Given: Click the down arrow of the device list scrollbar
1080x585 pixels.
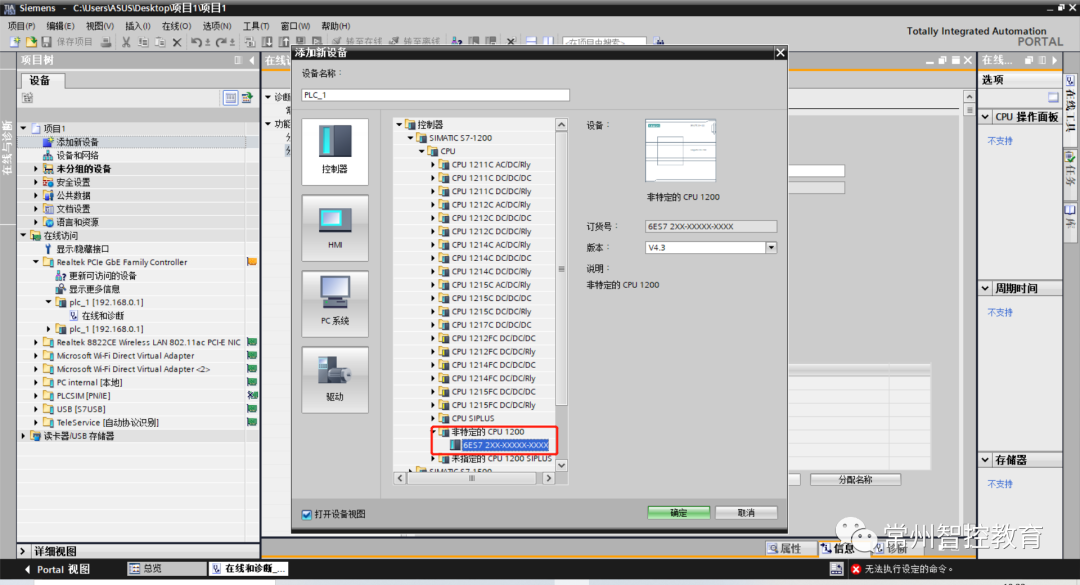Looking at the screenshot, I should click(x=561, y=465).
